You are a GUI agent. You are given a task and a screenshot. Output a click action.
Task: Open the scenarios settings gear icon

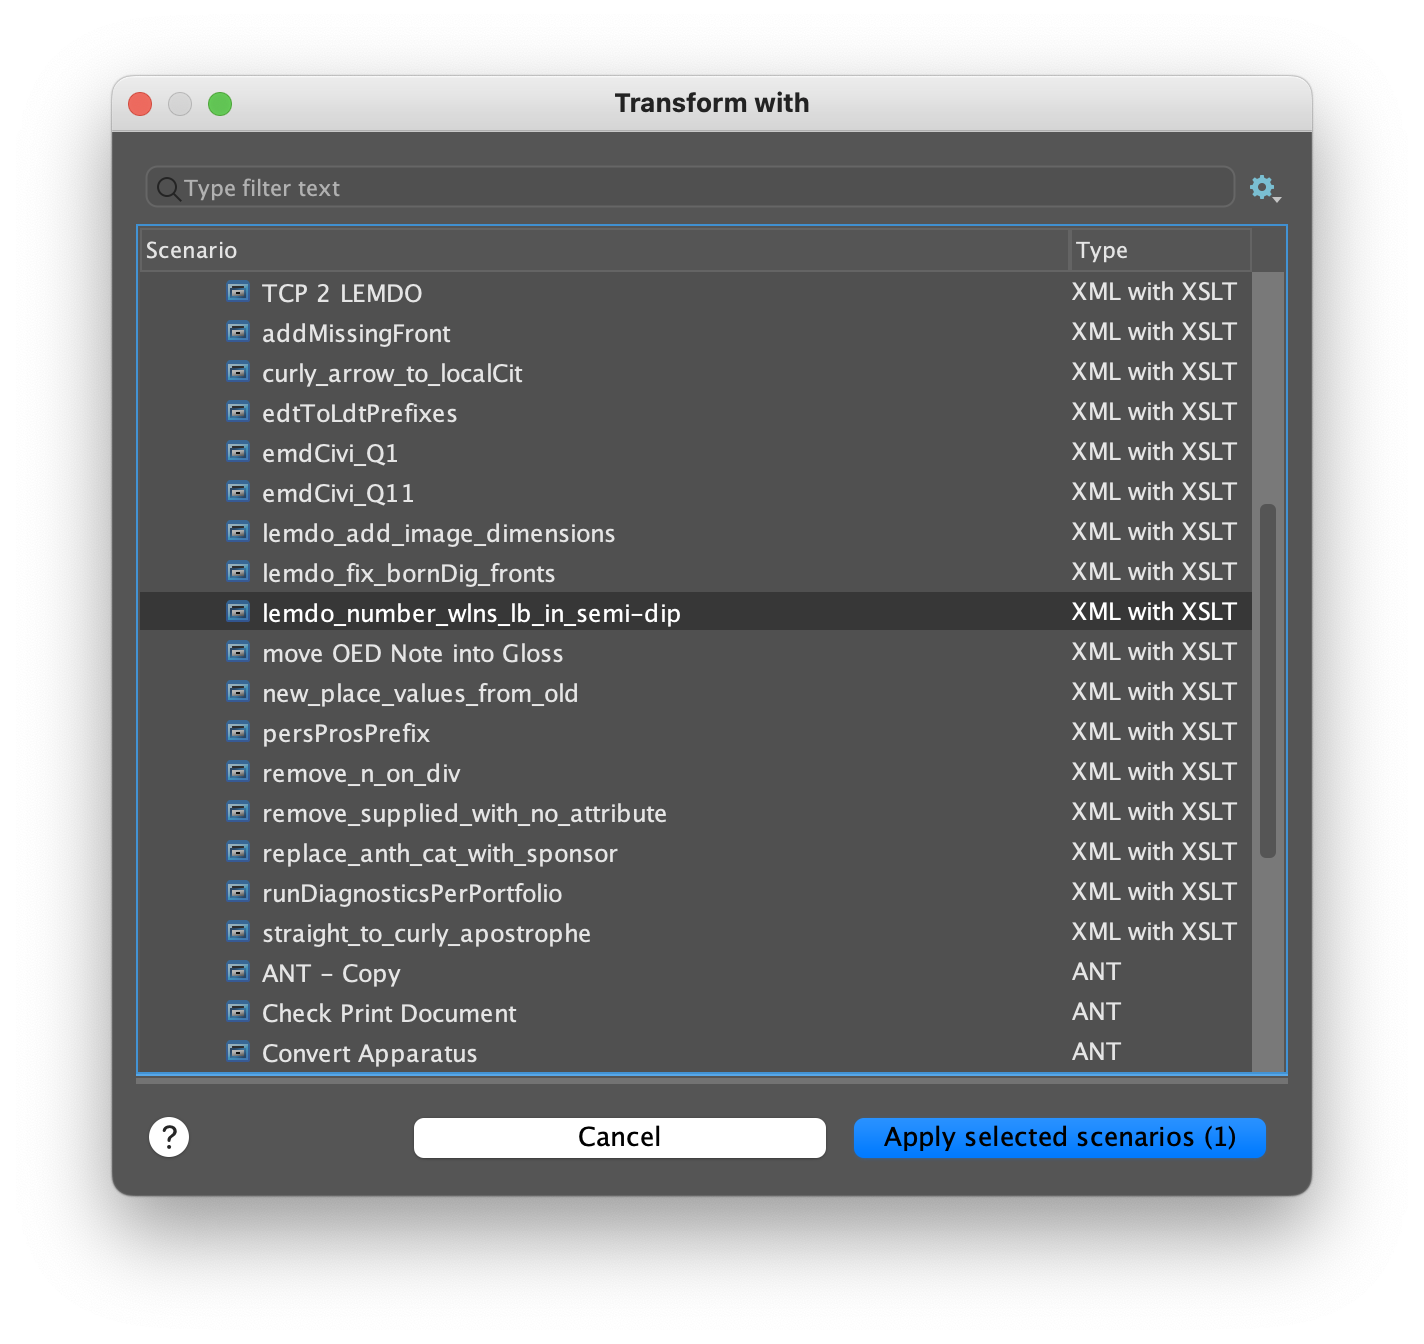coord(1263,186)
